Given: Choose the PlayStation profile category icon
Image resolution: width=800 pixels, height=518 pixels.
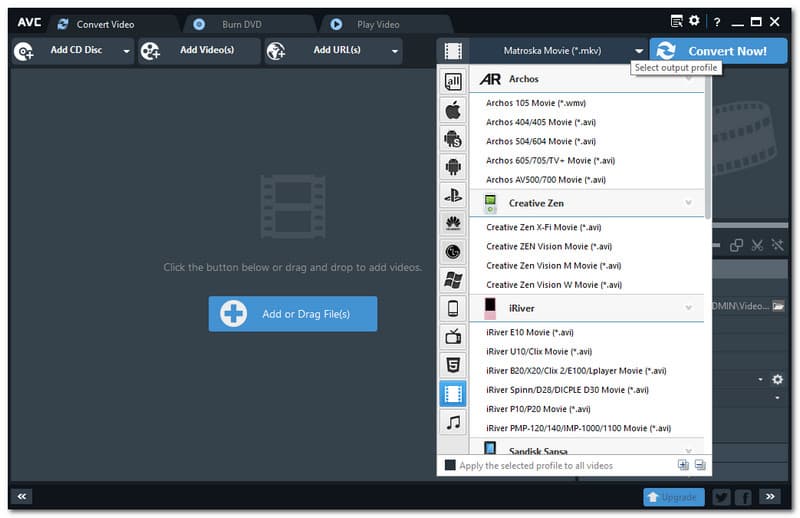Looking at the screenshot, I should tap(453, 195).
